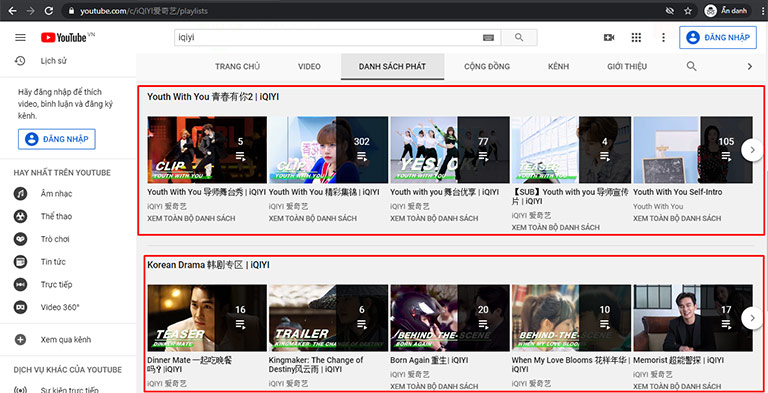Open the Youth with you 舞台优享 thumbnail
The height and width of the screenshot is (393, 768).
pos(450,149)
